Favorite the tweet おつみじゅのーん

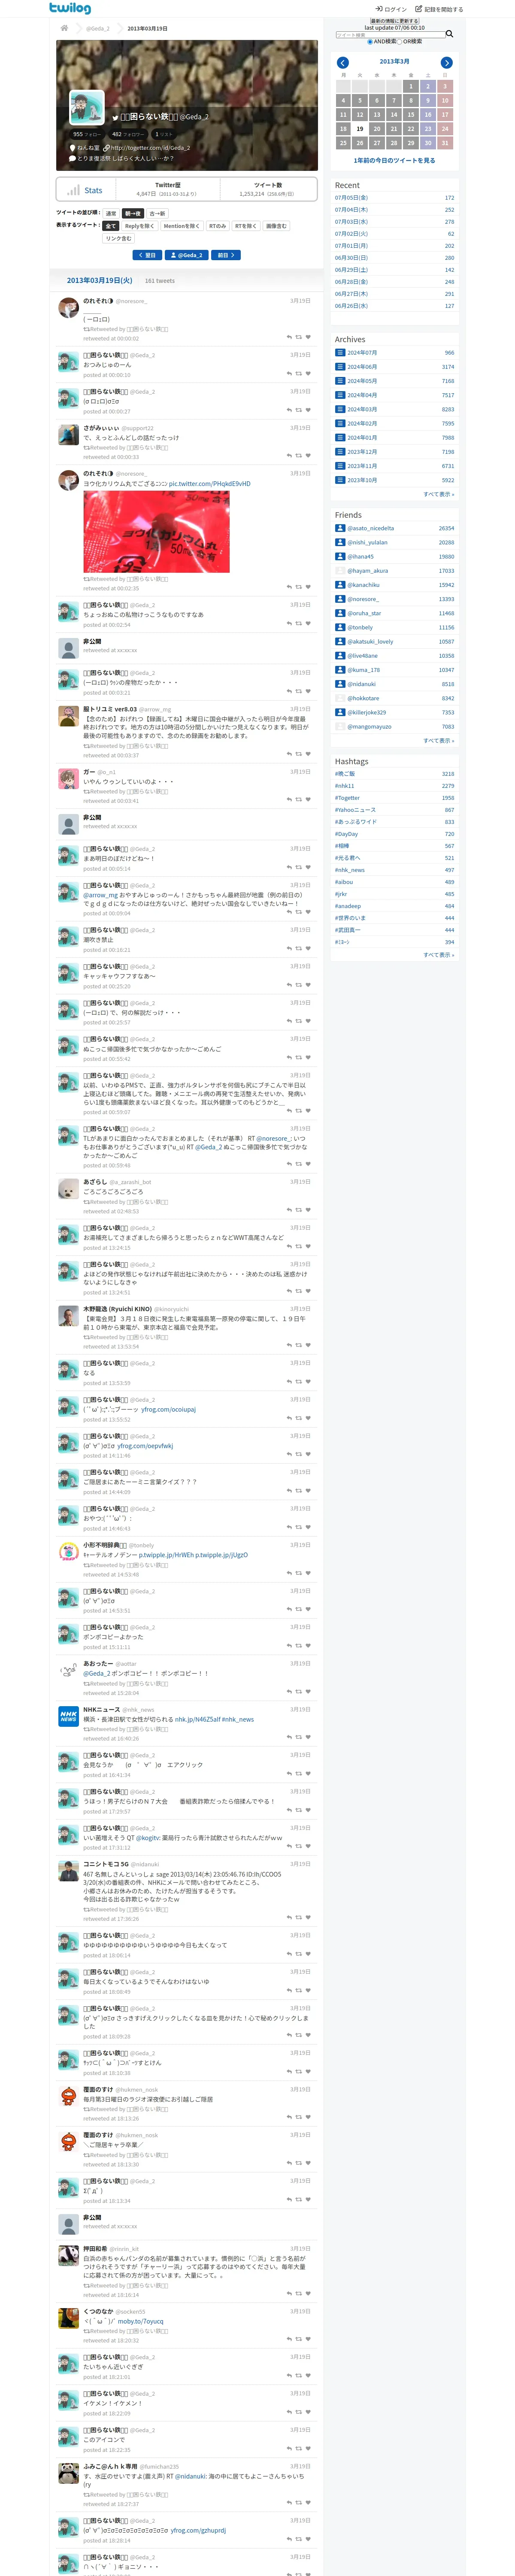coord(308,373)
